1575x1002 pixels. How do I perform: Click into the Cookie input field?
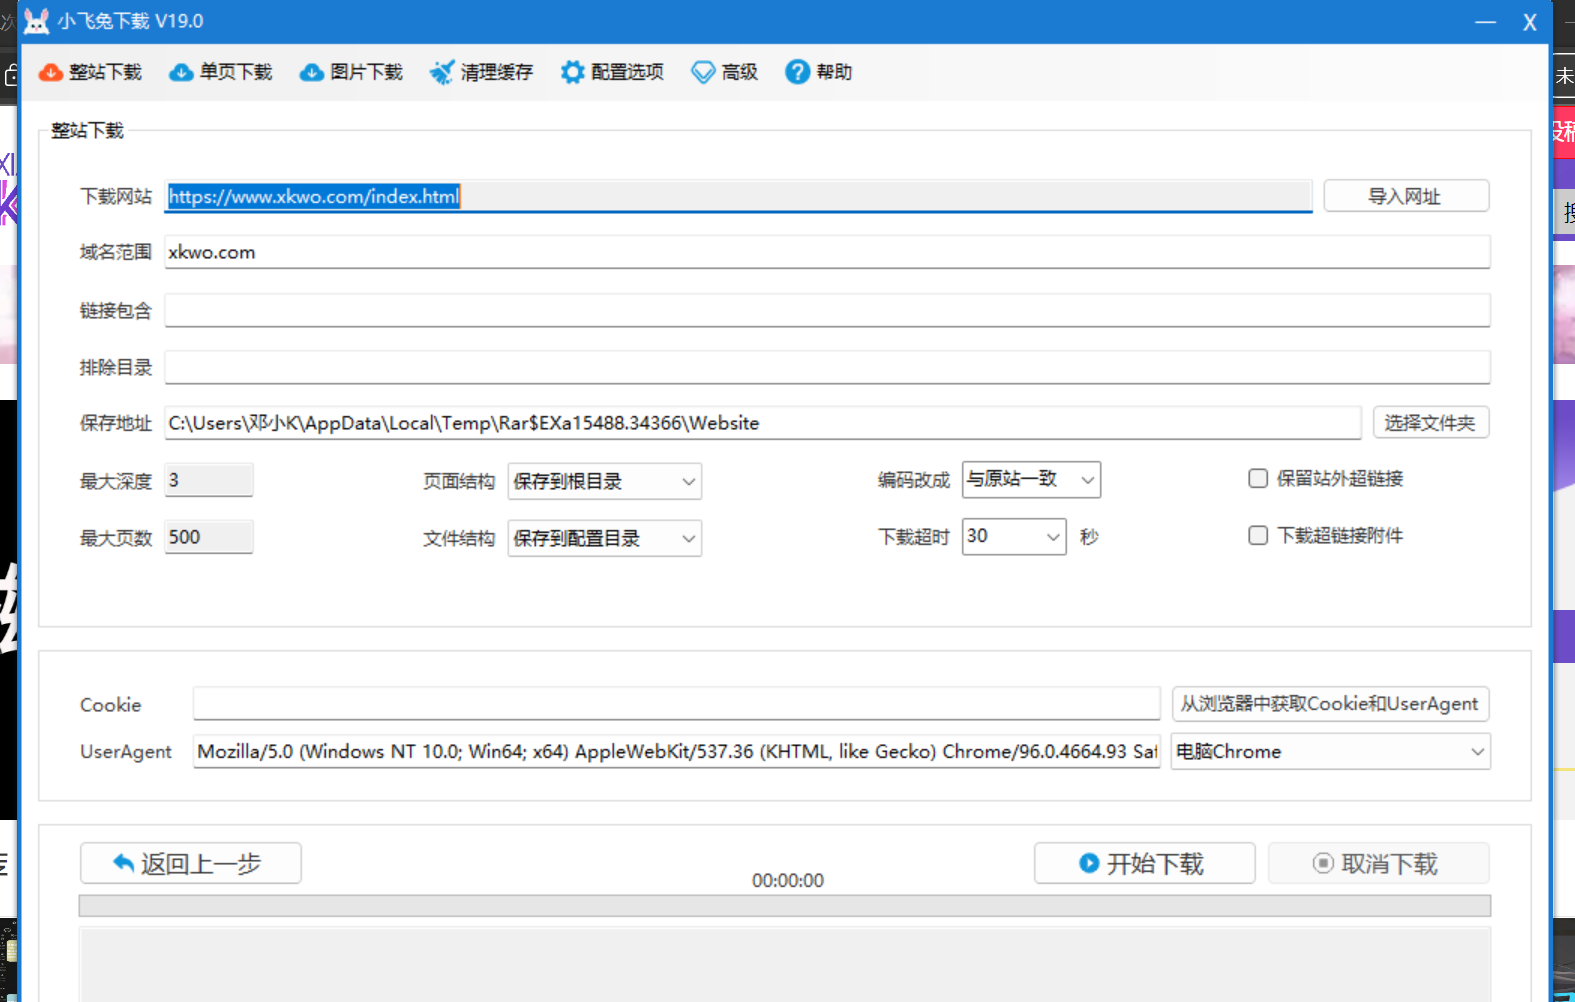click(x=676, y=704)
